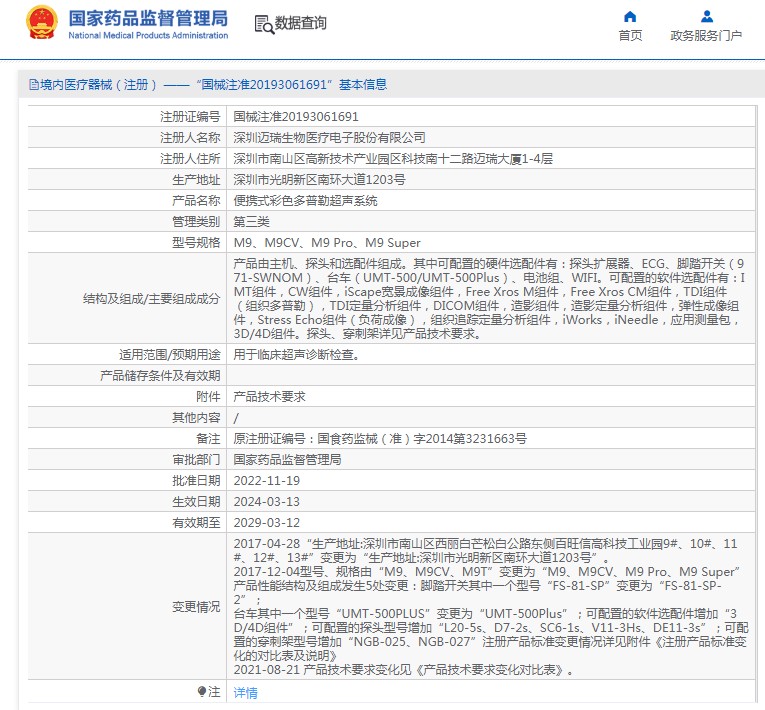Click the 国家药品监督管理局 title text
The width and height of the screenshot is (765, 710).
[148, 18]
